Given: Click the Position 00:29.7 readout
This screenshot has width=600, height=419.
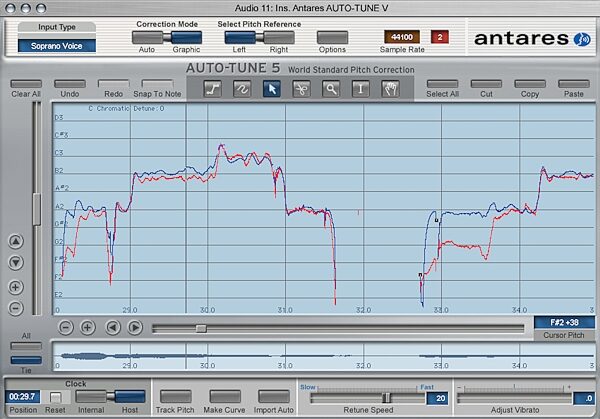Looking at the screenshot, I should [x=22, y=396].
